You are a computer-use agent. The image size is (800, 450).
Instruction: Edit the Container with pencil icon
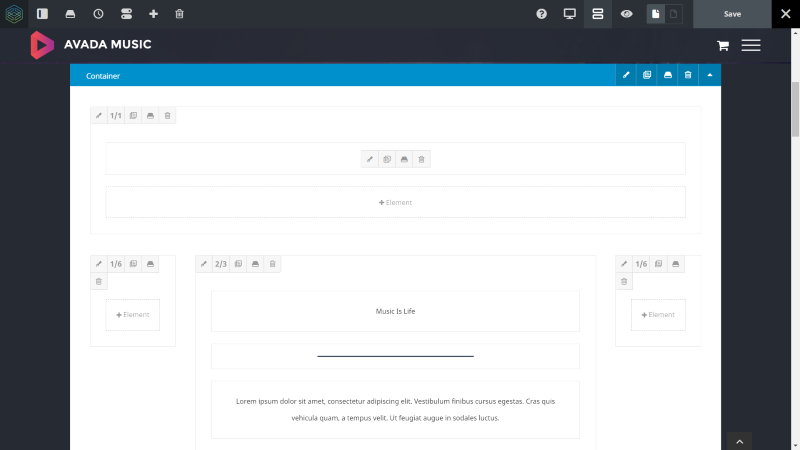coord(626,75)
